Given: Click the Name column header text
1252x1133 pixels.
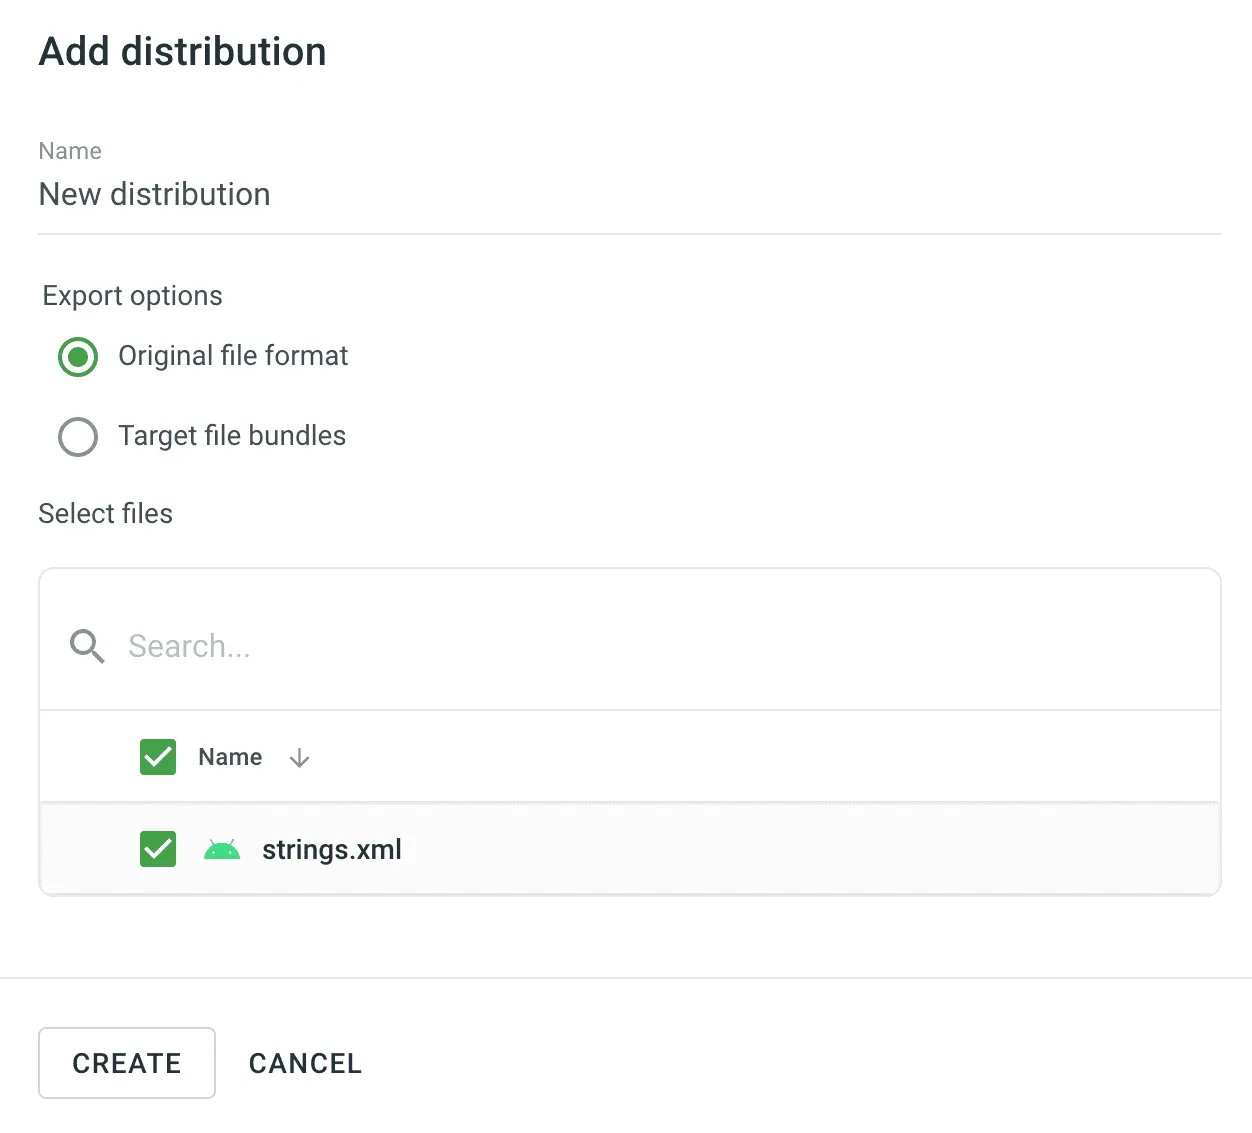Looking at the screenshot, I should 230,757.
